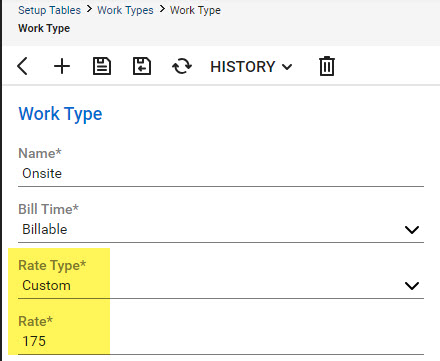Edit the Rate field containing 175

tap(221, 342)
